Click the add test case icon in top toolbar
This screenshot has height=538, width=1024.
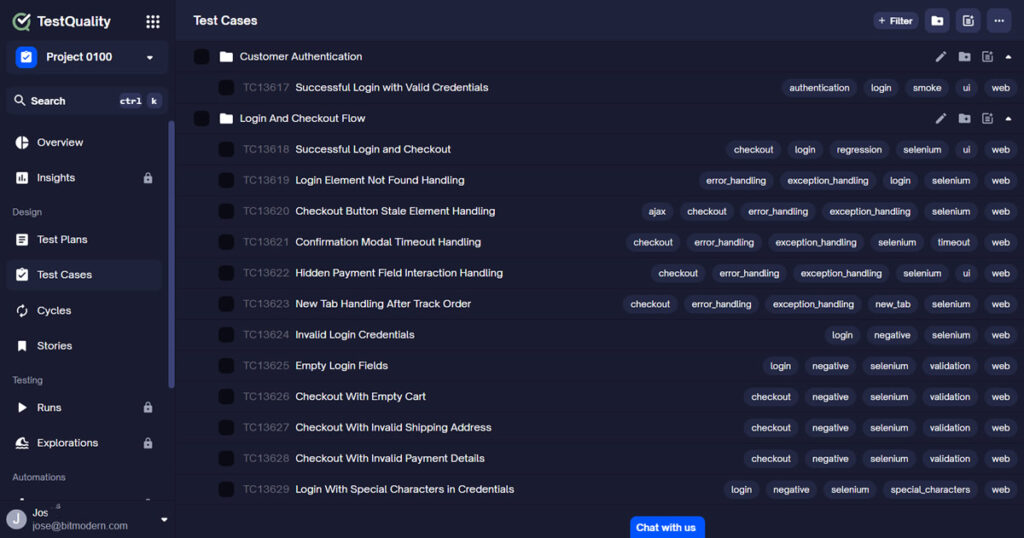pyautogui.click(x=967, y=21)
